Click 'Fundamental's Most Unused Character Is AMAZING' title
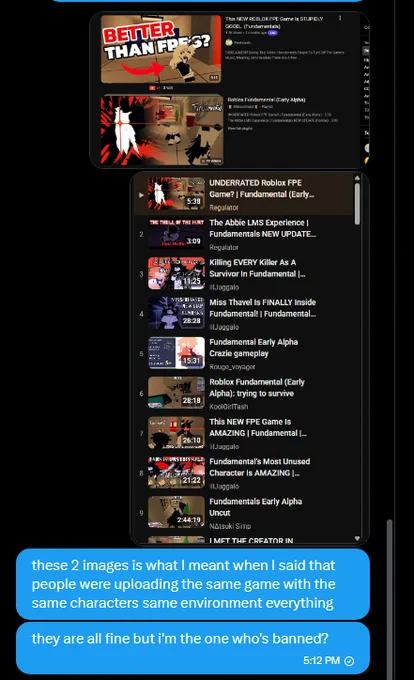 coord(259,467)
